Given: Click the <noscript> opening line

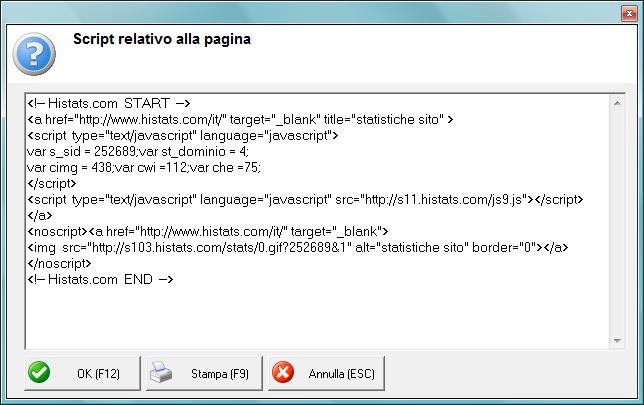Looking at the screenshot, I should [x=207, y=232].
